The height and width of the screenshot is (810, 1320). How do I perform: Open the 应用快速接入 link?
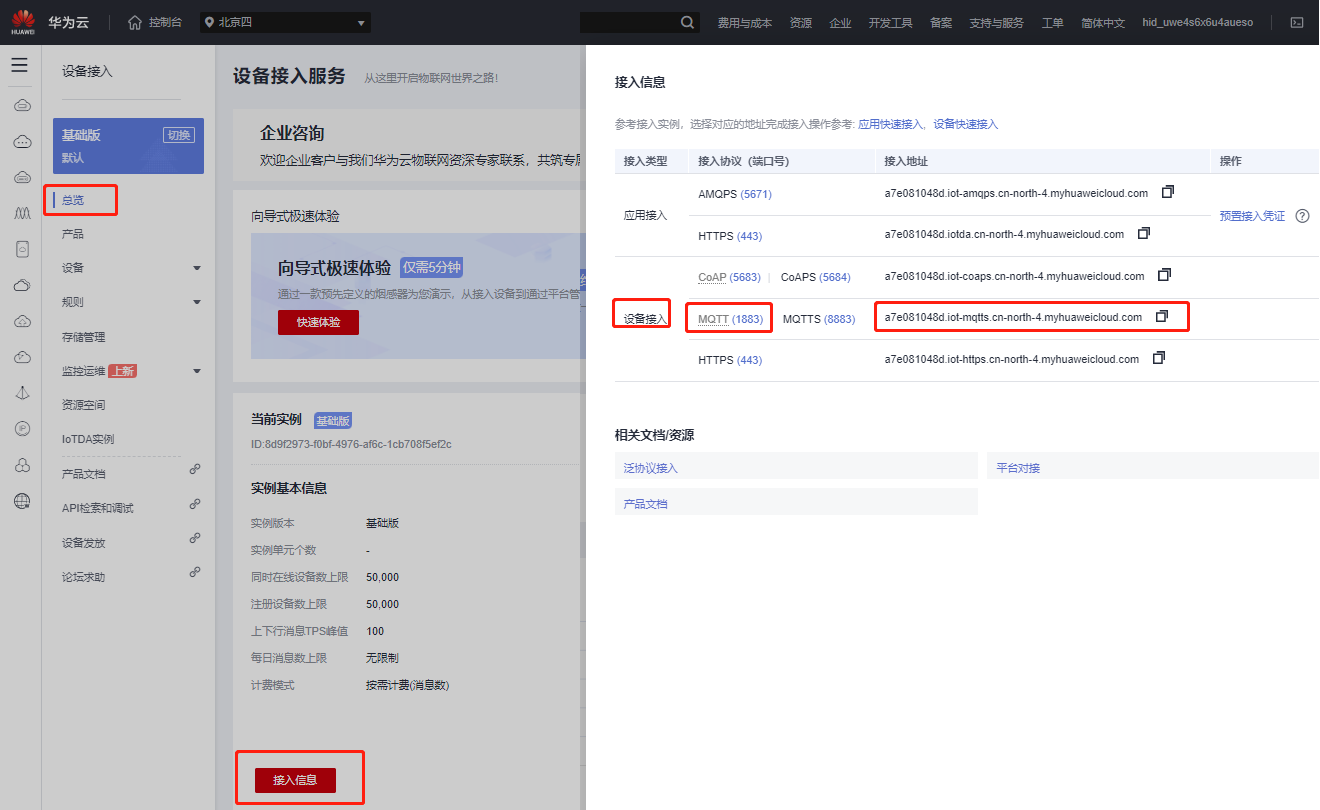890,124
